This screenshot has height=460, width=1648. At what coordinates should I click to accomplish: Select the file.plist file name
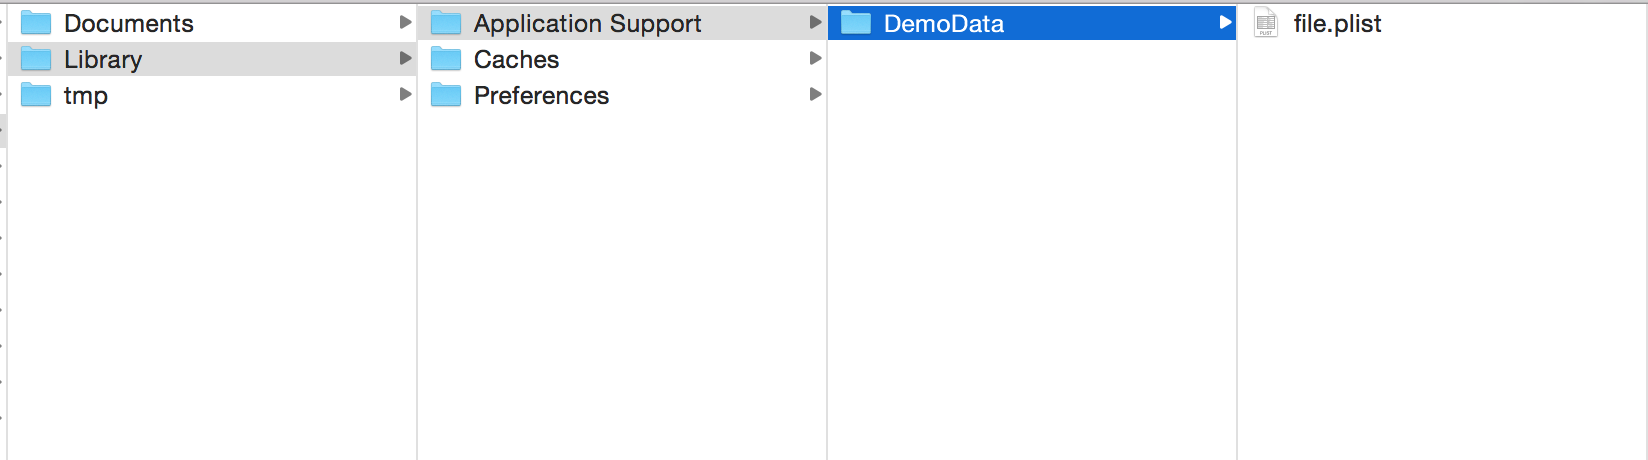[x=1337, y=24]
